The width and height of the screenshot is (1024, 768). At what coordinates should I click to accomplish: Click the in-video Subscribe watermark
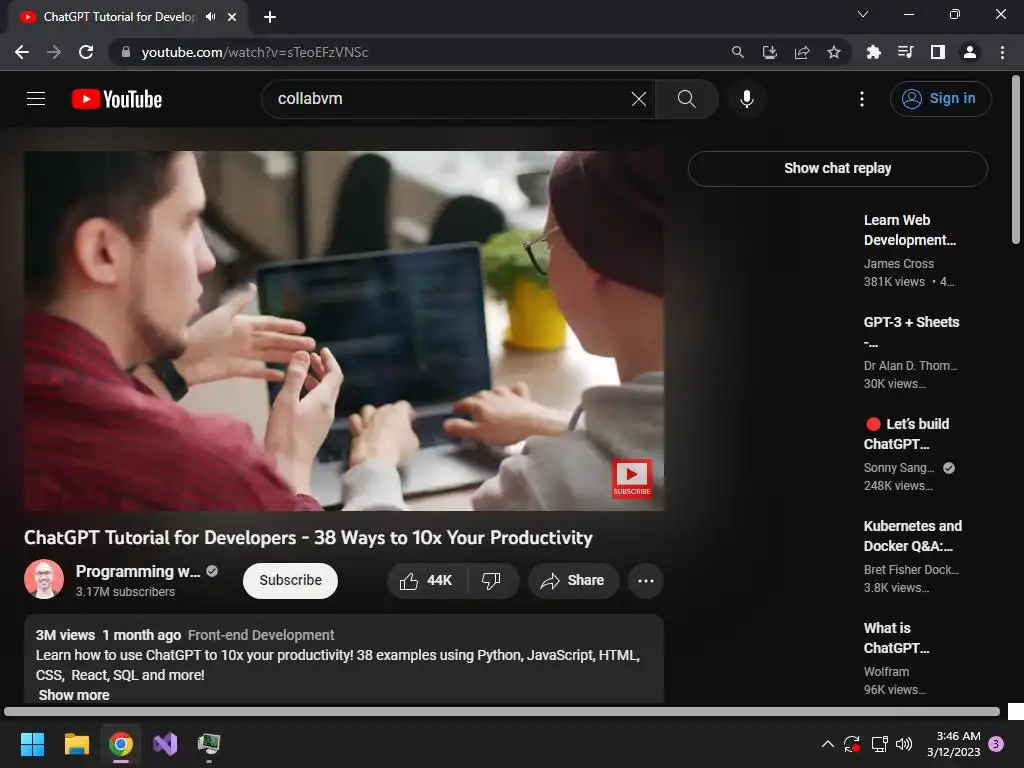click(x=631, y=478)
